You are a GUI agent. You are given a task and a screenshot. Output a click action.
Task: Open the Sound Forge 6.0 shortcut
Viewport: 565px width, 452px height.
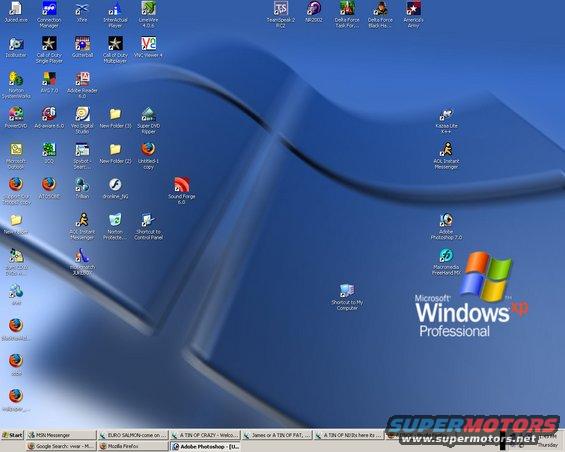[182, 190]
